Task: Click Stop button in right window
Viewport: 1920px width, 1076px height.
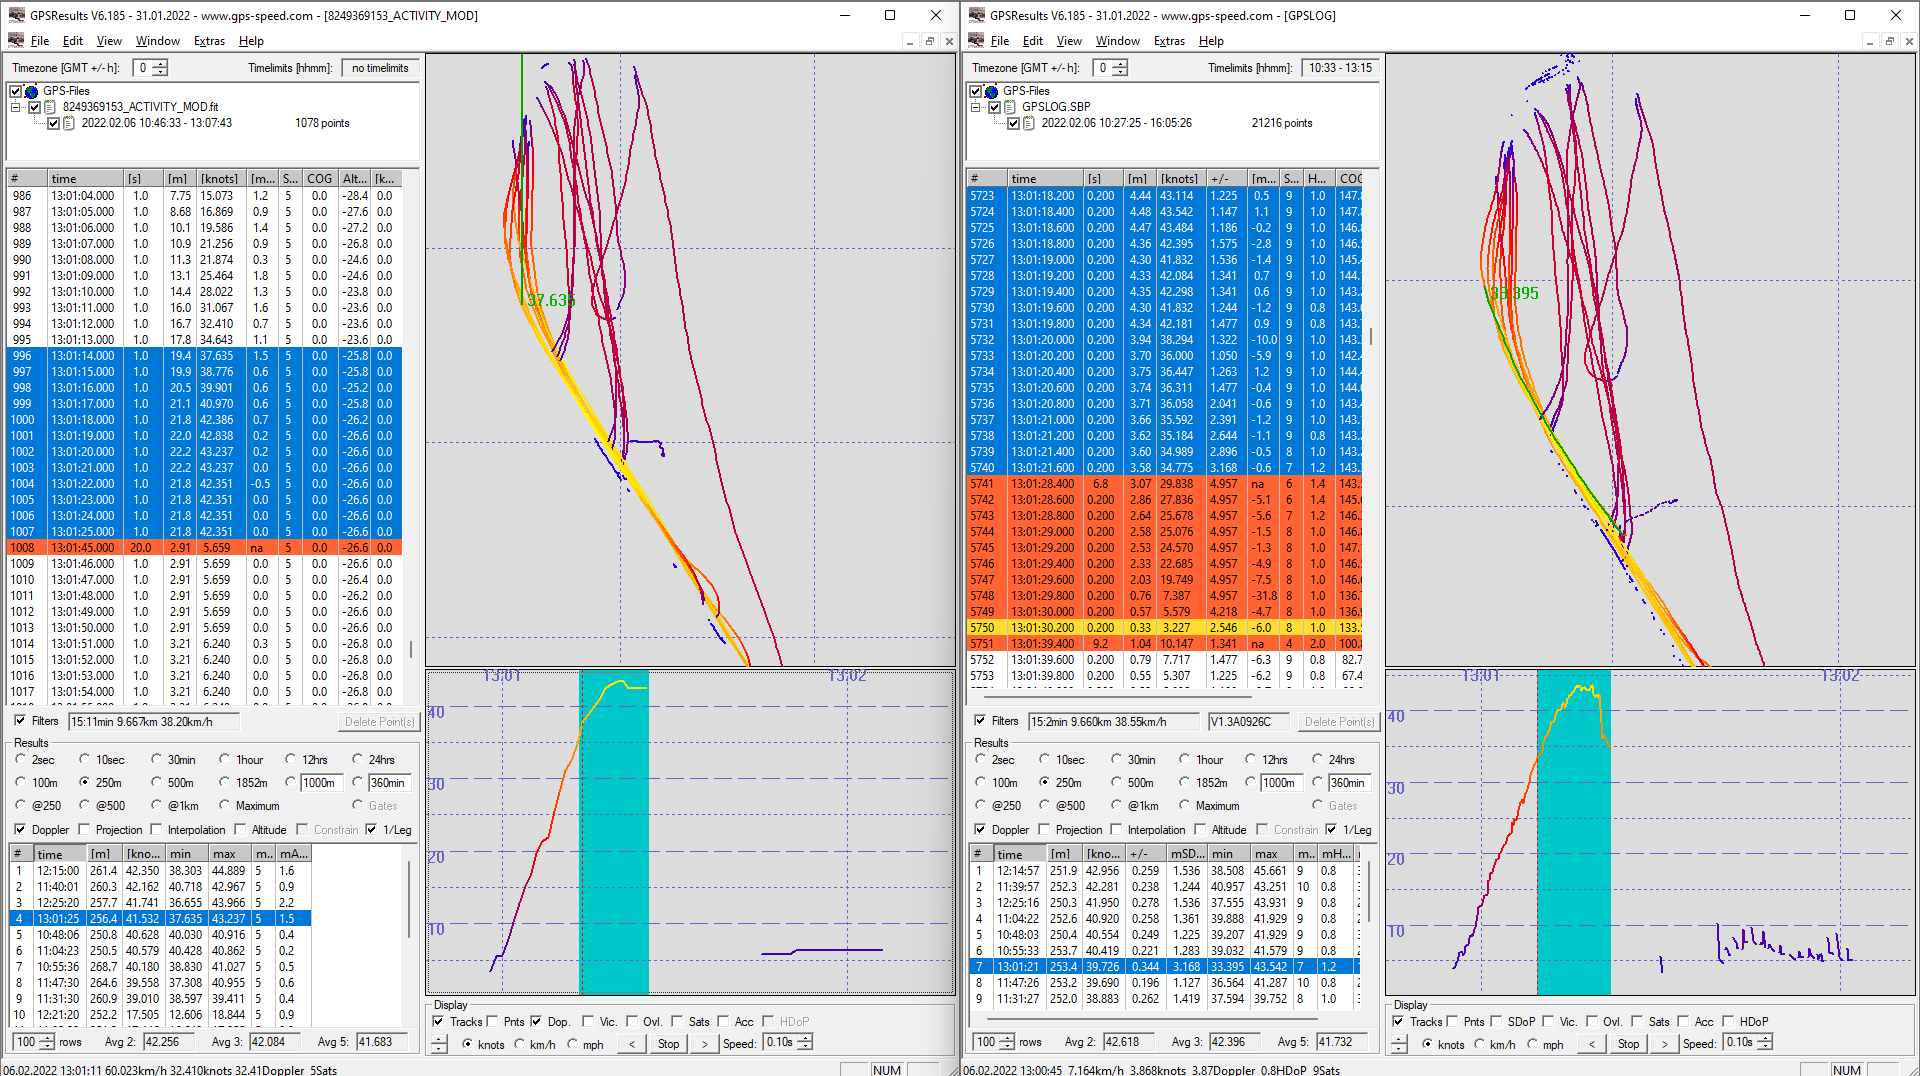Action: coord(1628,1043)
